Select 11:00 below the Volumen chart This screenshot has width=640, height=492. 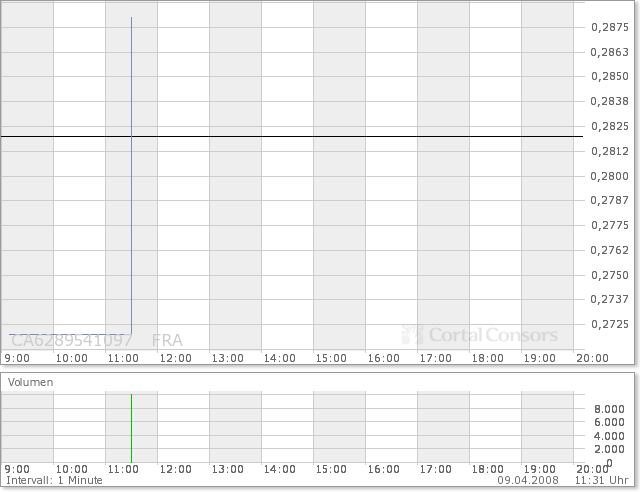click(x=123, y=469)
